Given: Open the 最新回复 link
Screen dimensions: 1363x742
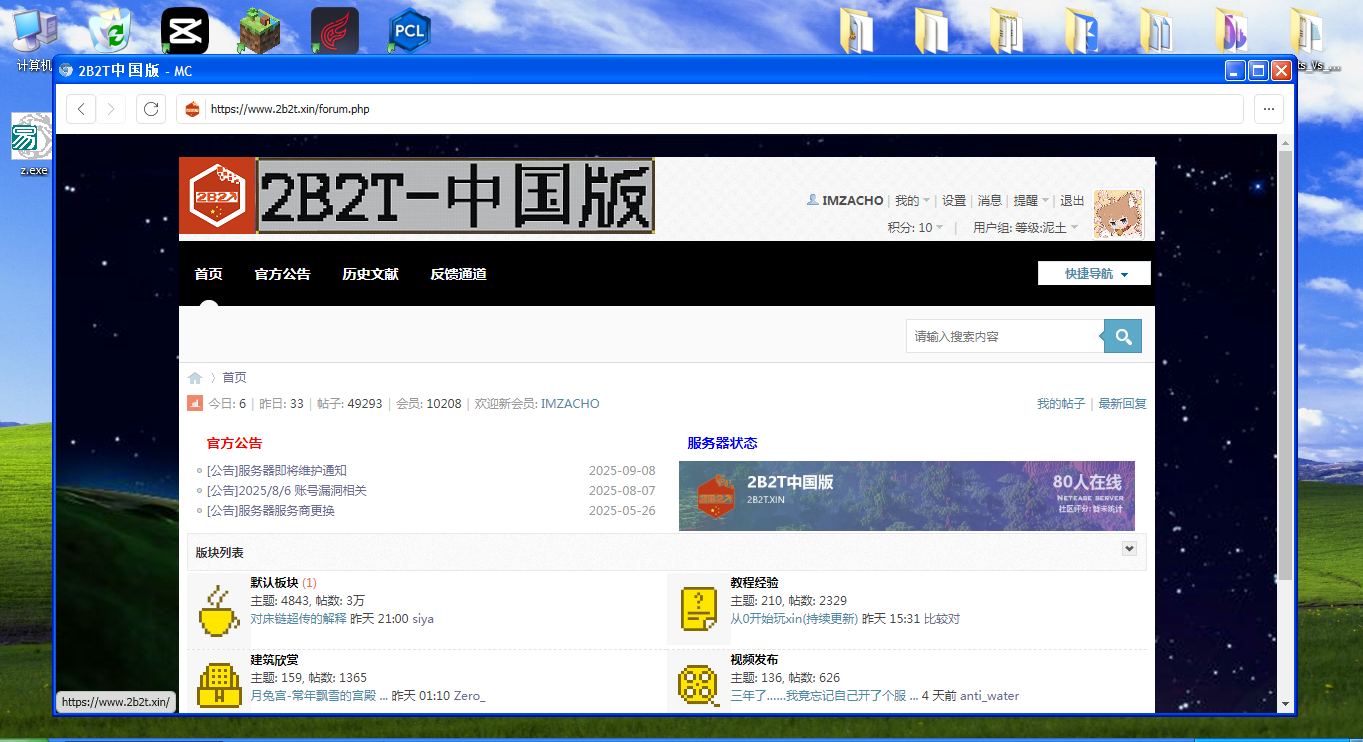Looking at the screenshot, I should (x=1122, y=403).
